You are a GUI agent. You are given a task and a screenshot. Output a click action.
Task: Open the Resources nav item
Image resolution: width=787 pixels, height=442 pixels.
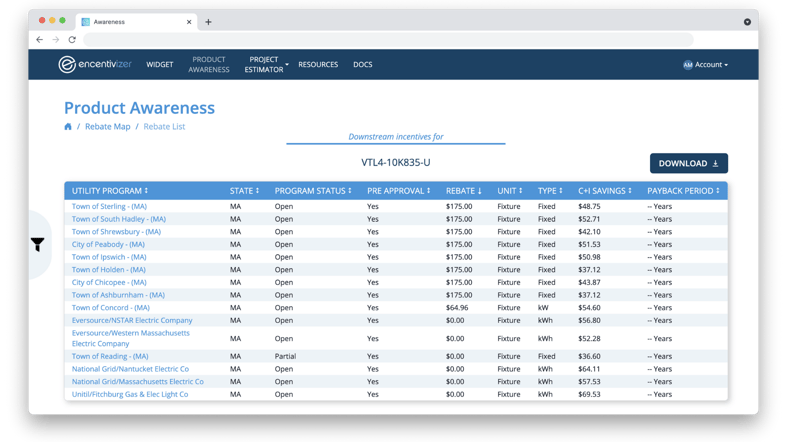(318, 64)
